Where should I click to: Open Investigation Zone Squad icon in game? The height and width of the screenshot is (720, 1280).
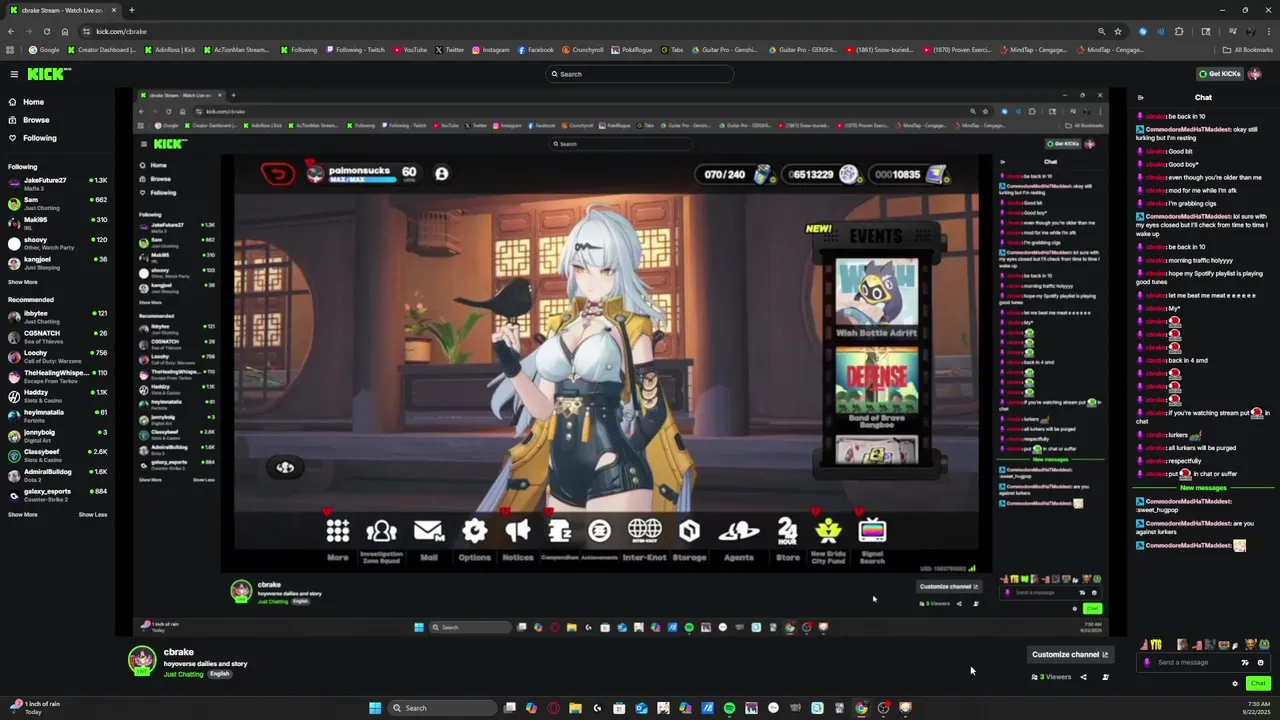point(381,531)
